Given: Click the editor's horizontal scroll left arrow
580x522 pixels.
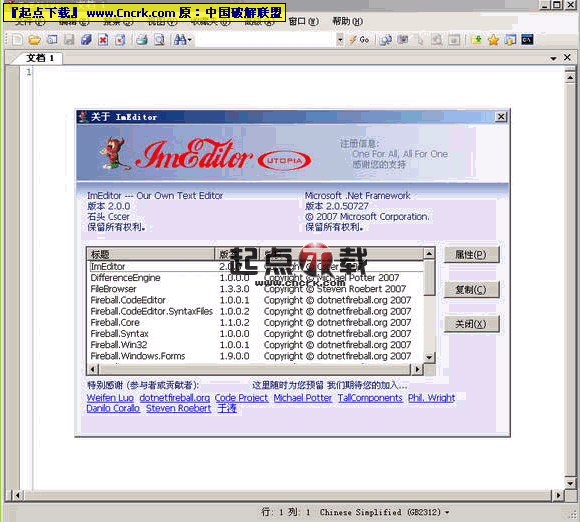Looking at the screenshot, I should coord(18,495).
